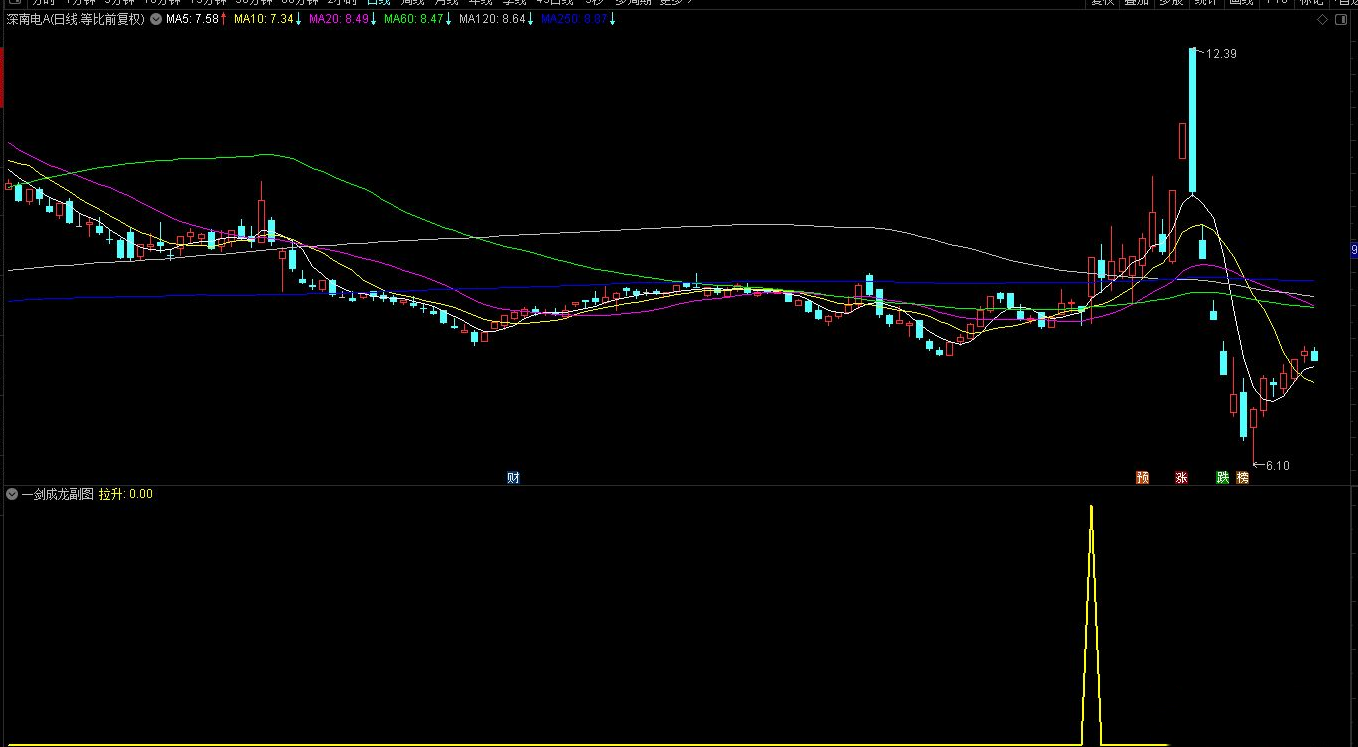Click the diamond icon at chart top-right
The width and height of the screenshot is (1358, 747).
[x=1322, y=19]
